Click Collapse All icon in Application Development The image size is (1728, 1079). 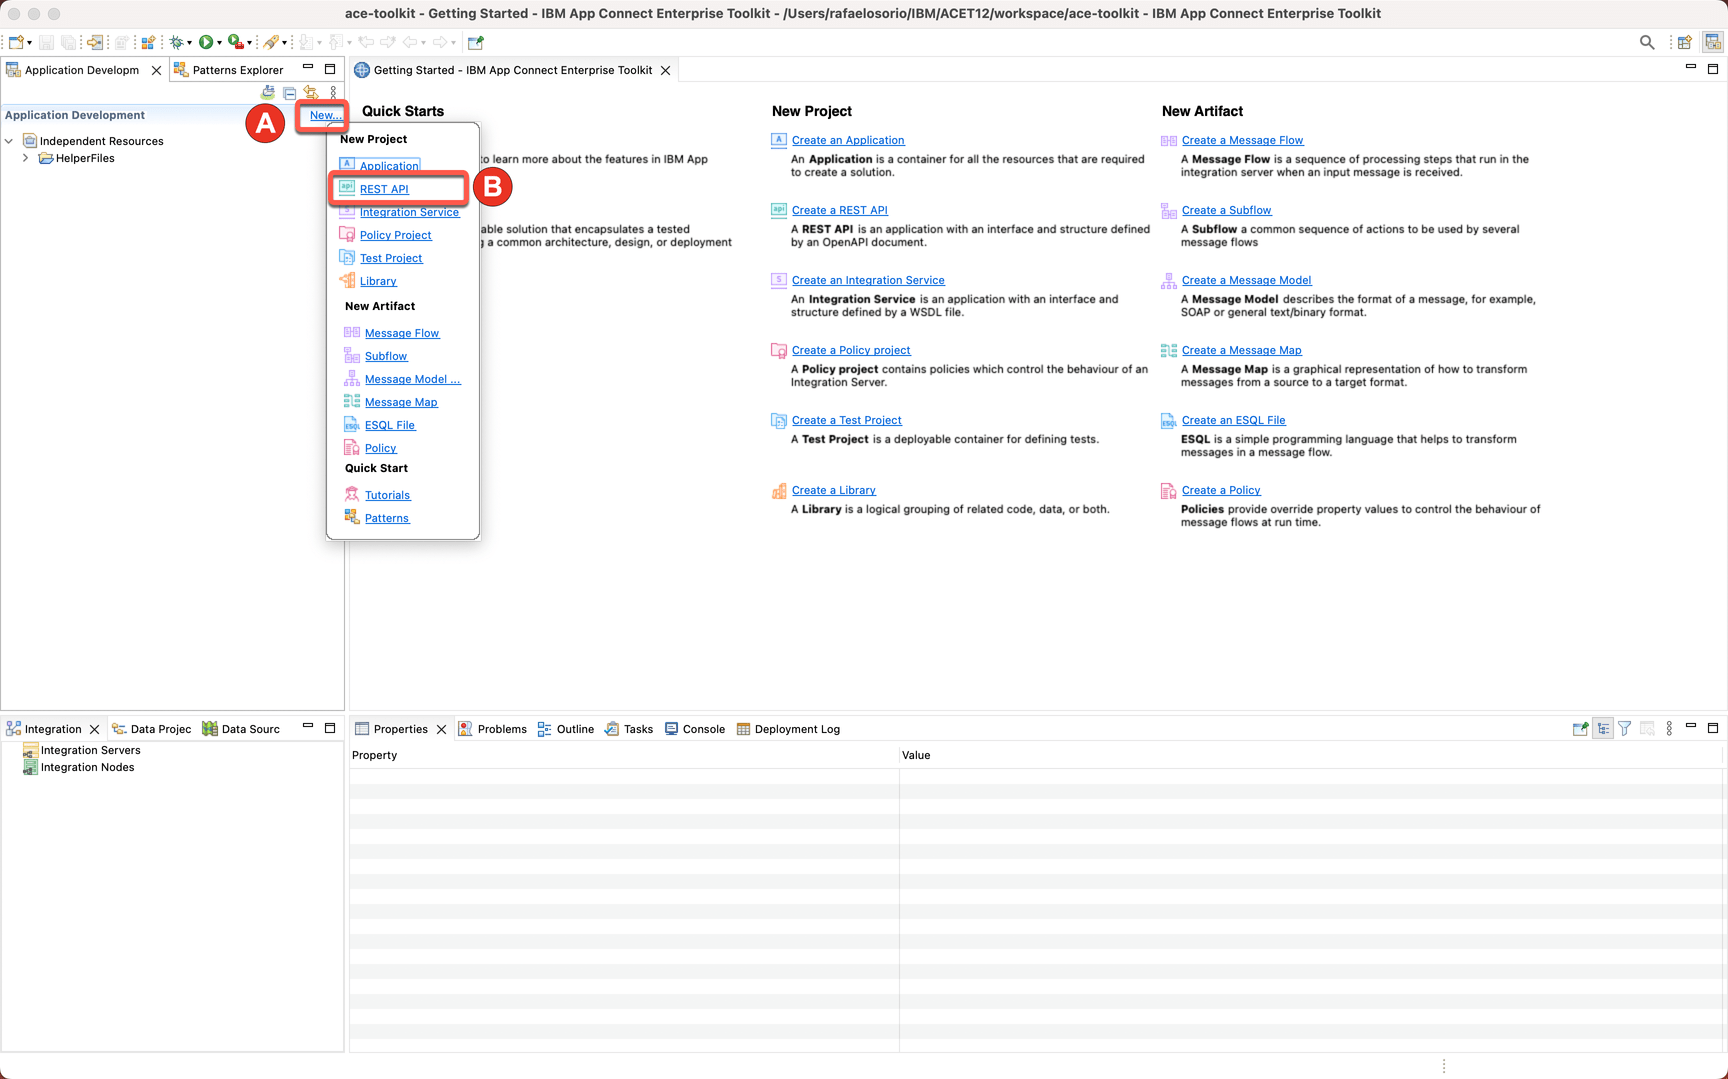coord(289,93)
